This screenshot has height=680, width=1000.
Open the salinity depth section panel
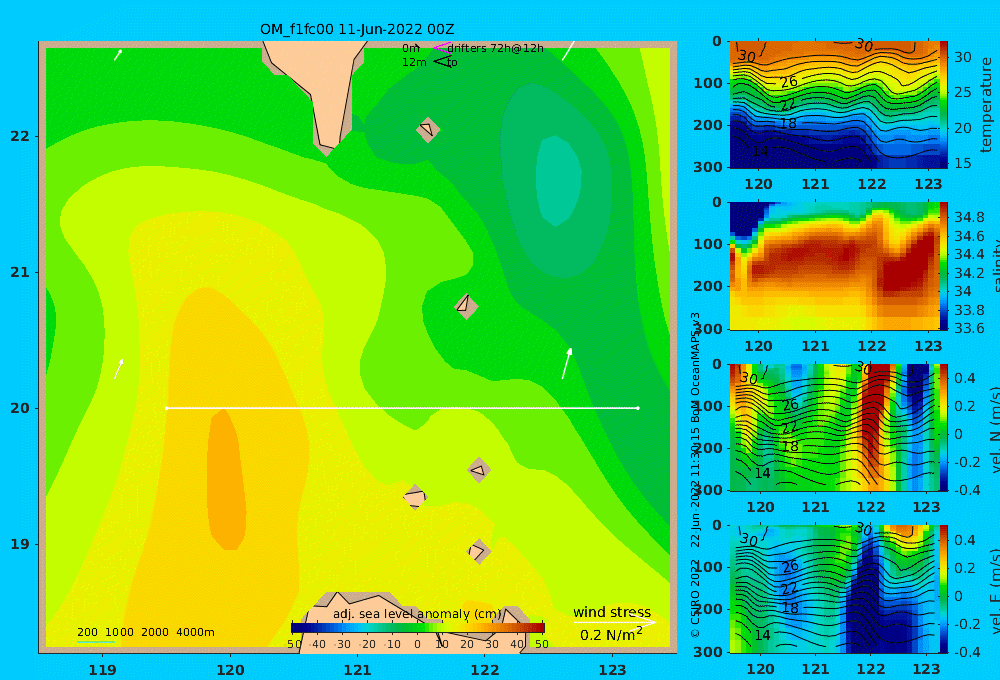coord(834,266)
